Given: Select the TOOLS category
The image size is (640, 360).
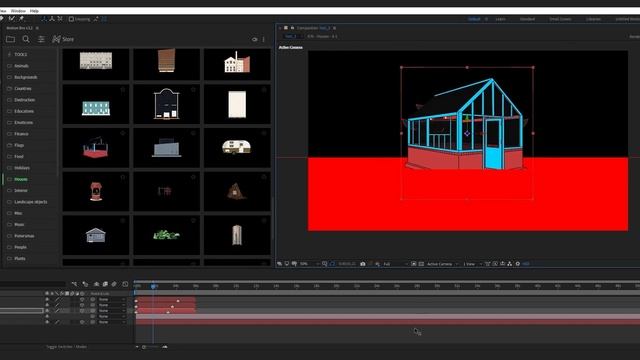Looking at the screenshot, I should click(x=20, y=54).
